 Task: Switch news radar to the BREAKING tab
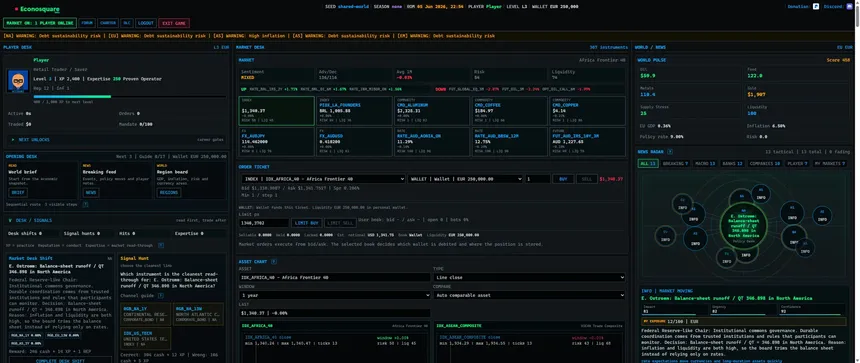coord(675,163)
